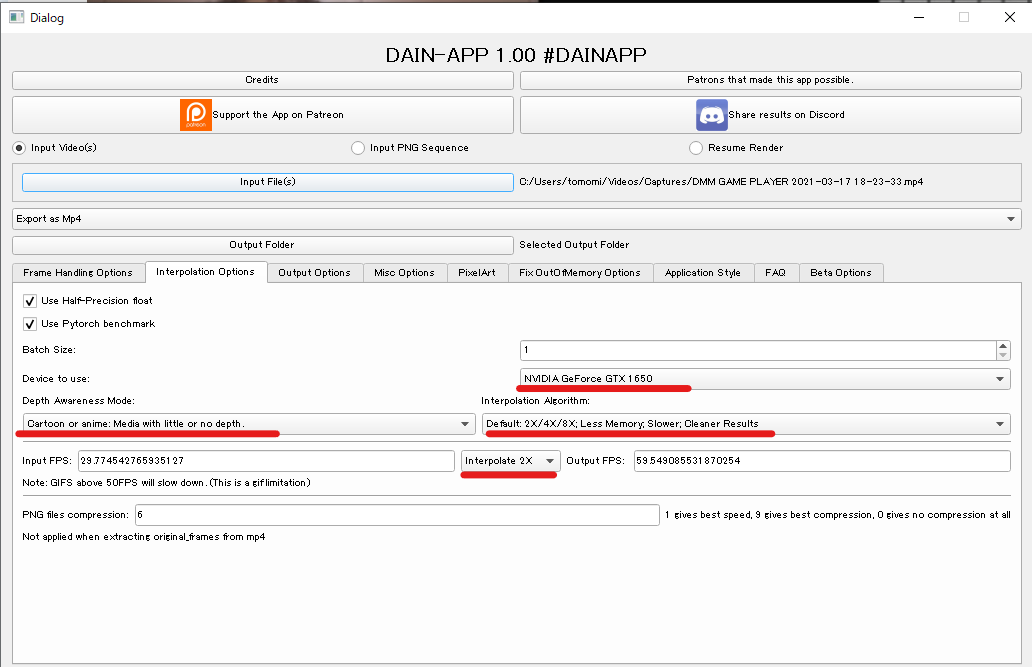Click the Credits button

point(263,80)
